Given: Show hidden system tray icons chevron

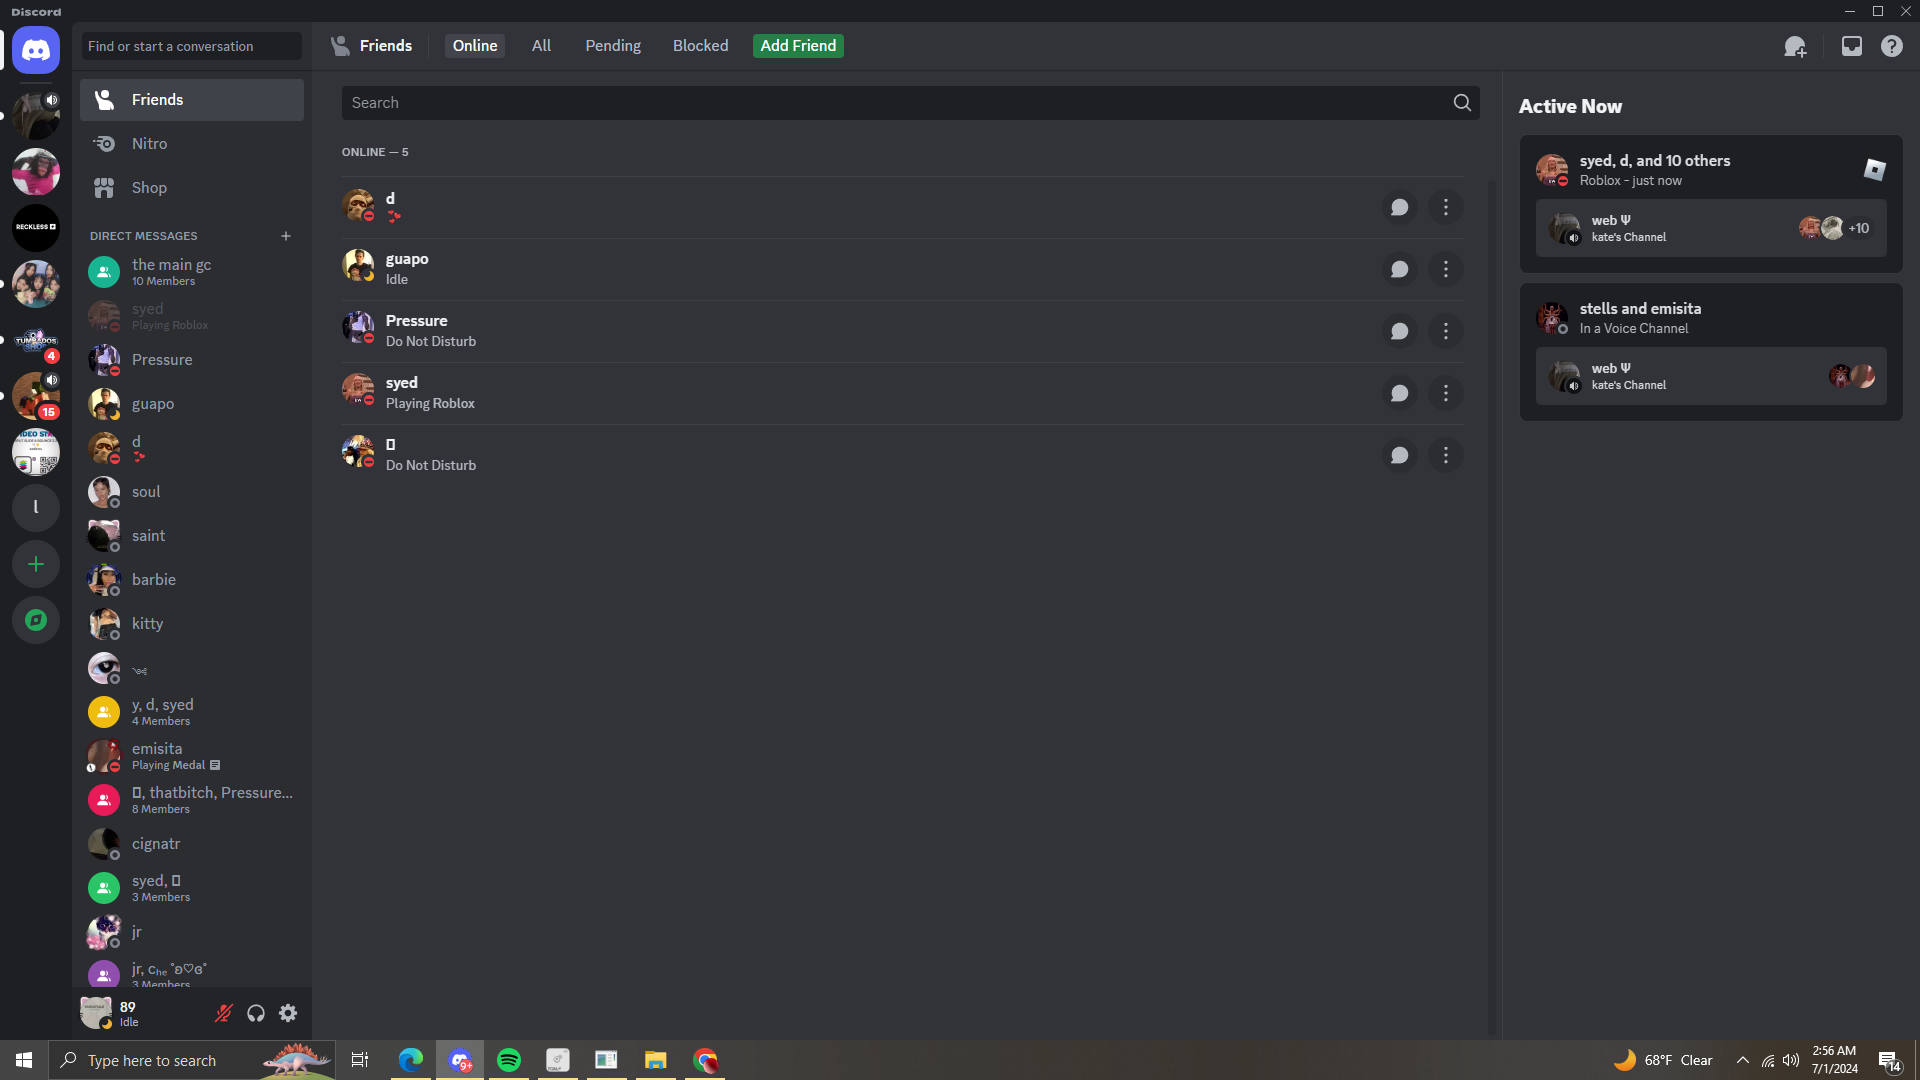Looking at the screenshot, I should click(1743, 1060).
